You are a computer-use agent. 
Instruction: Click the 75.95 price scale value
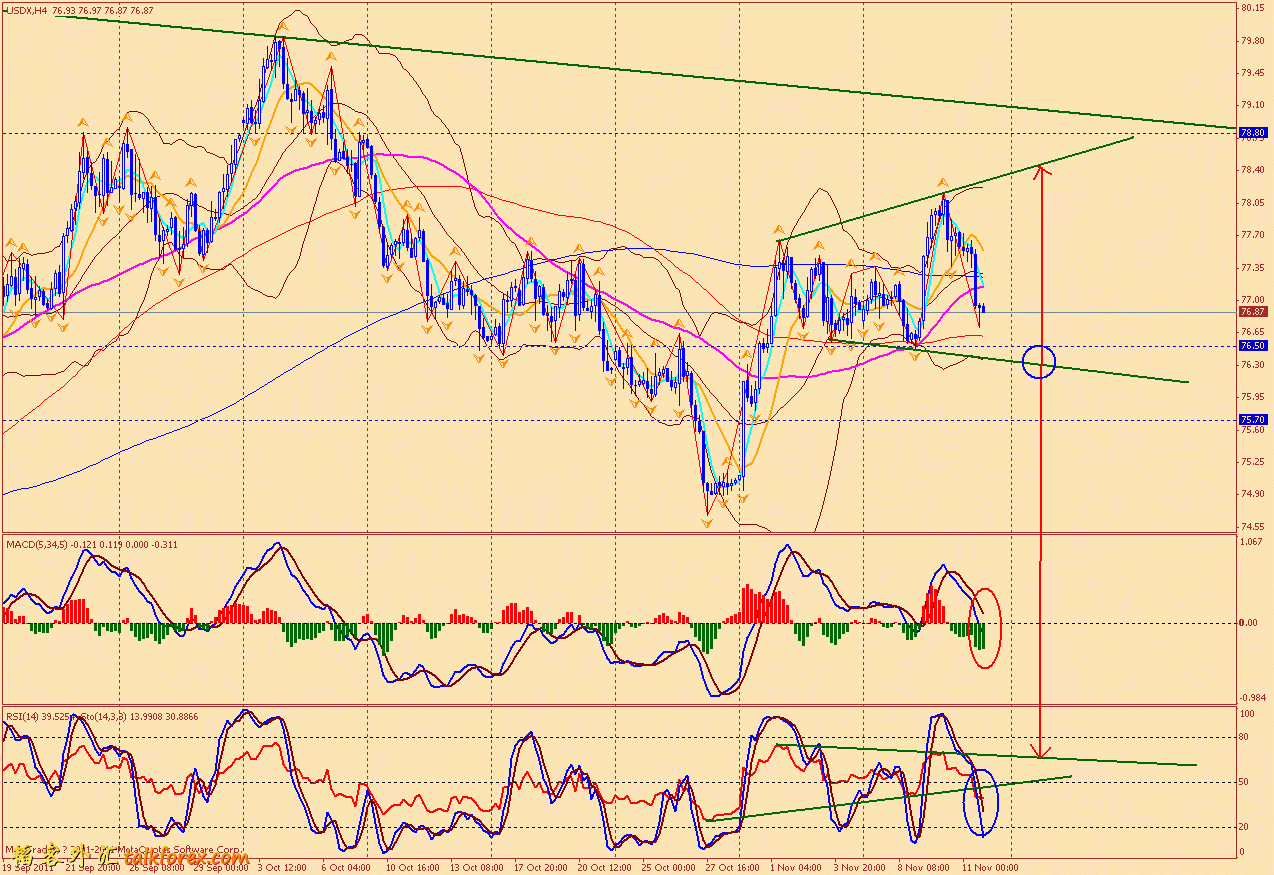pyautogui.click(x=1253, y=397)
